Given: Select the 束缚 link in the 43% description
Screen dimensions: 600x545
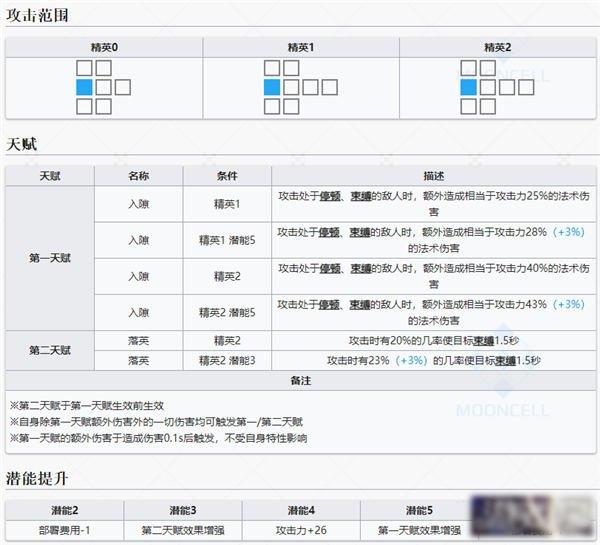Looking at the screenshot, I should pos(360,304).
